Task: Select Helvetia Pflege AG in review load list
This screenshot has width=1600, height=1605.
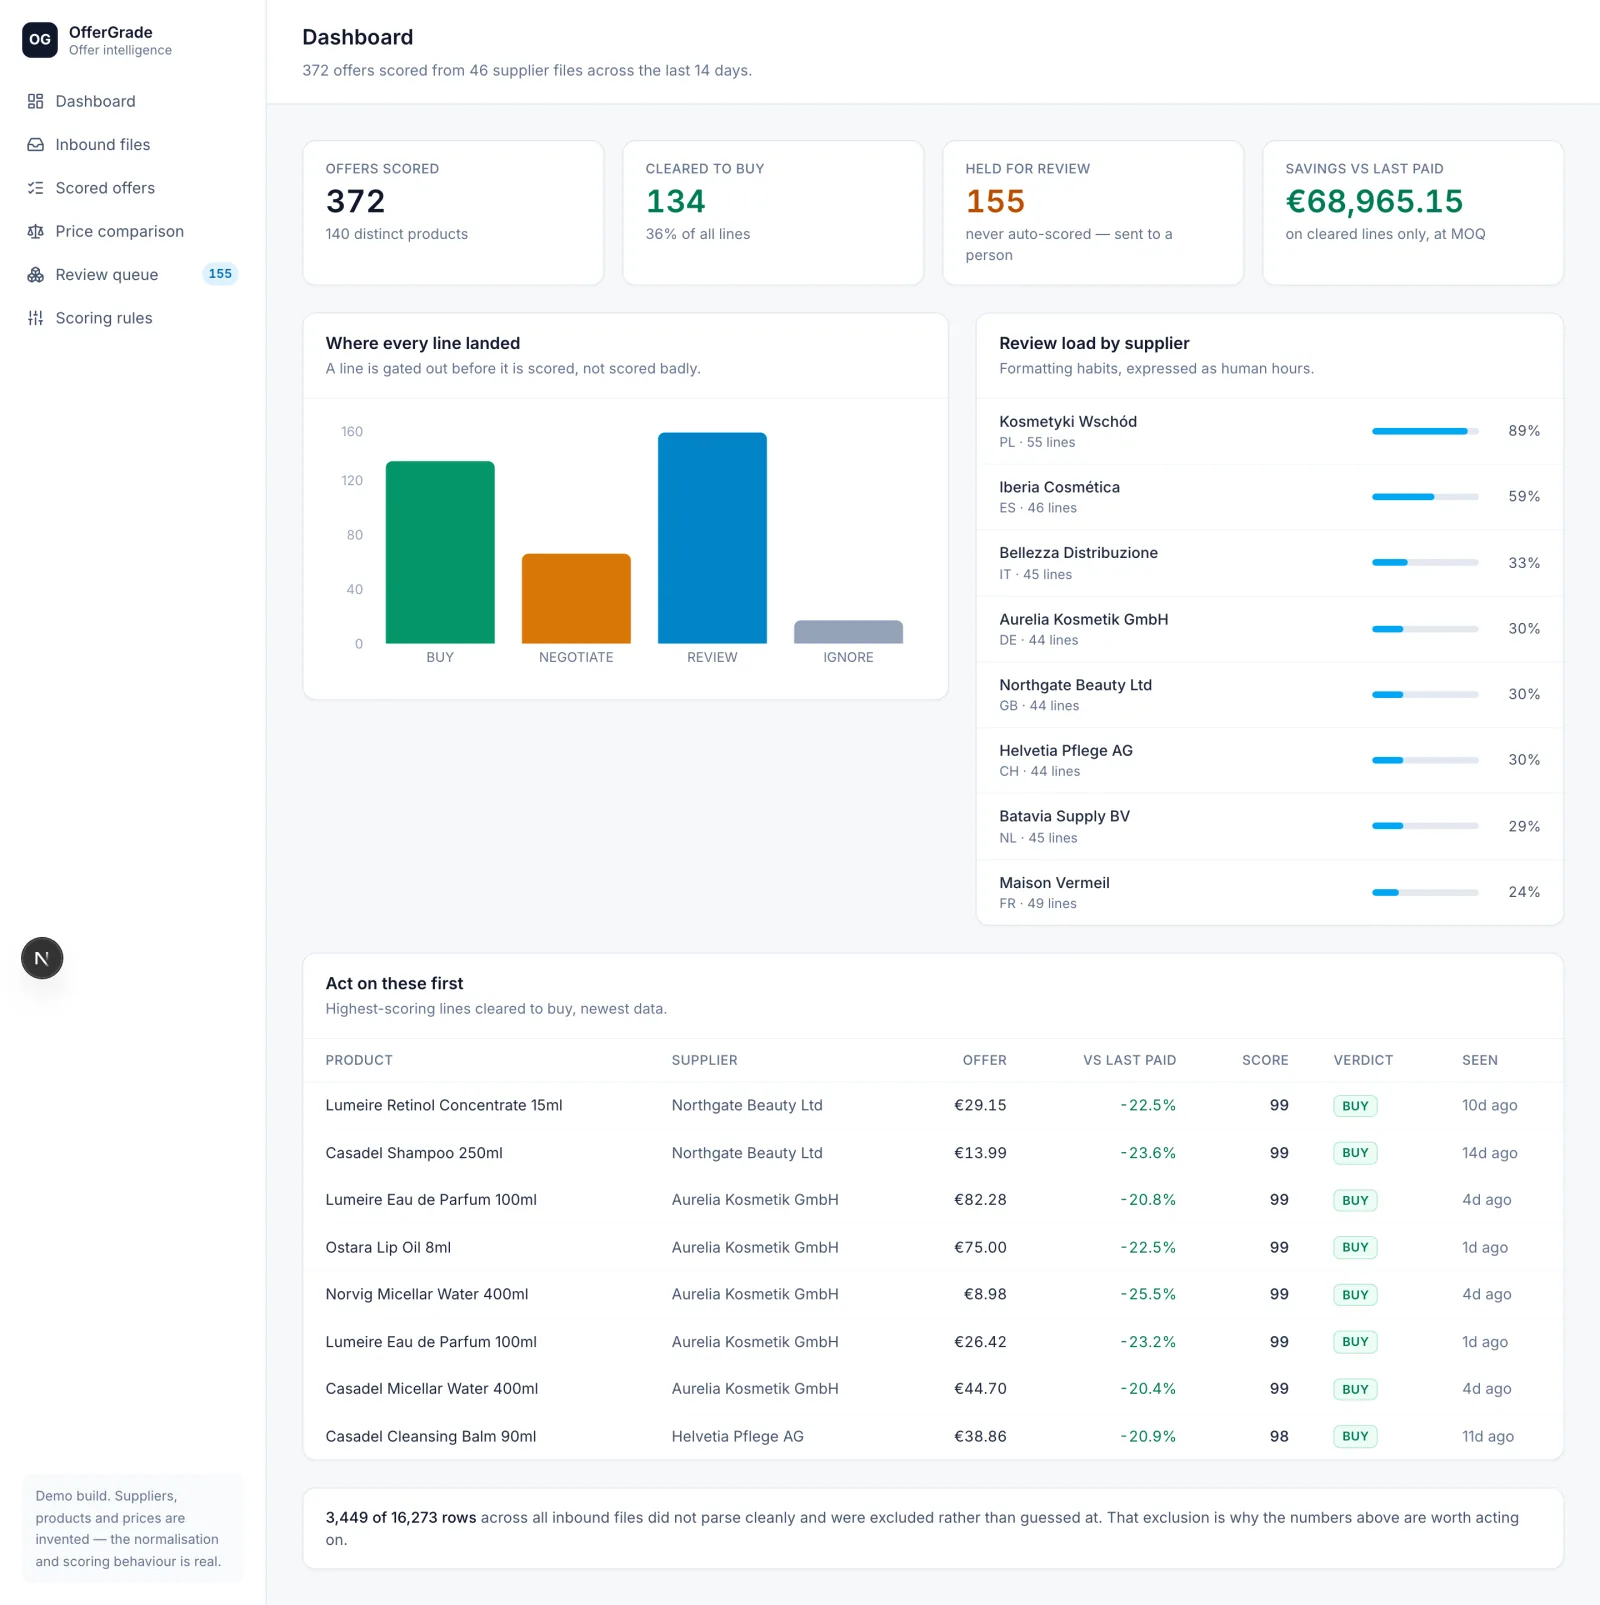Action: [x=1066, y=751]
